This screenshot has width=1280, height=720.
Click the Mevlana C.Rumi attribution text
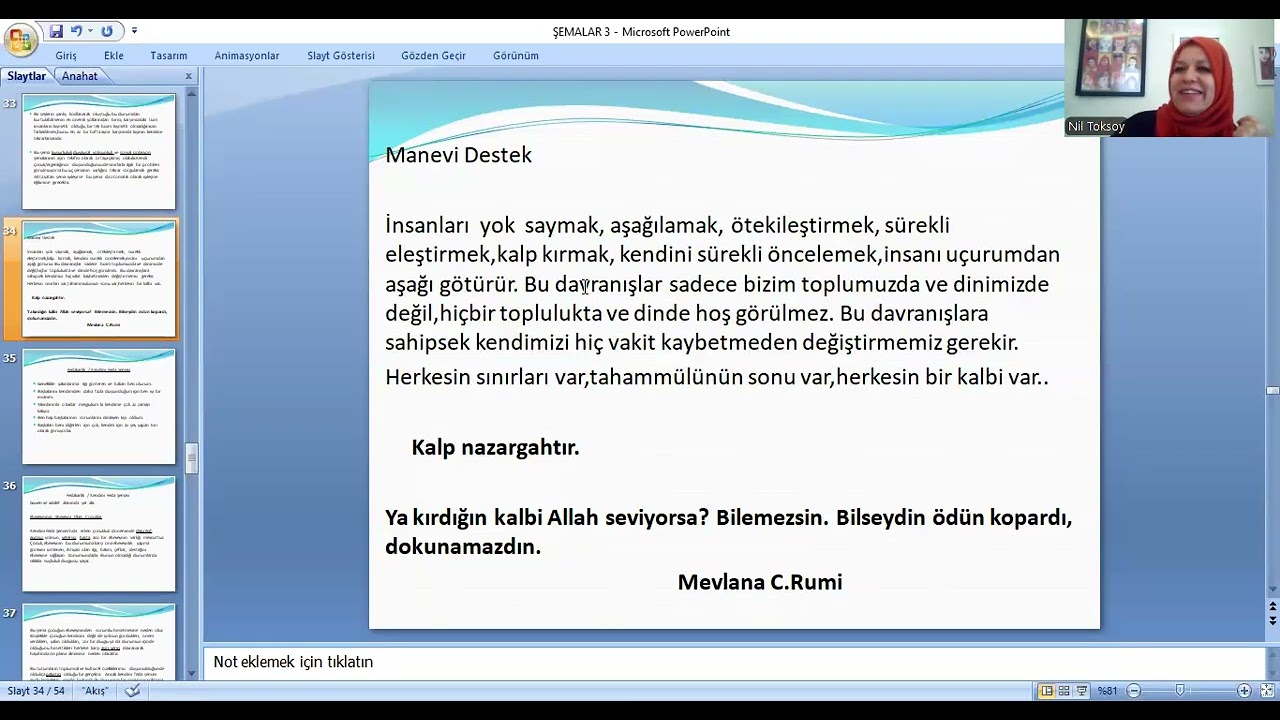click(x=760, y=582)
